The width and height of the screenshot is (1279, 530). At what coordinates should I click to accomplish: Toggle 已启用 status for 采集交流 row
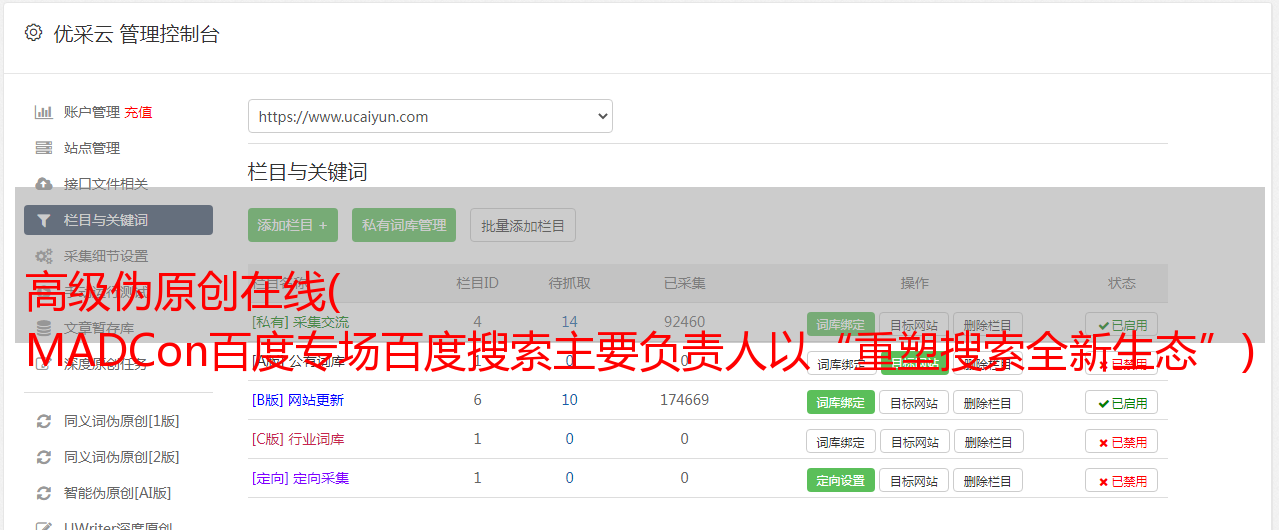[x=1122, y=325]
